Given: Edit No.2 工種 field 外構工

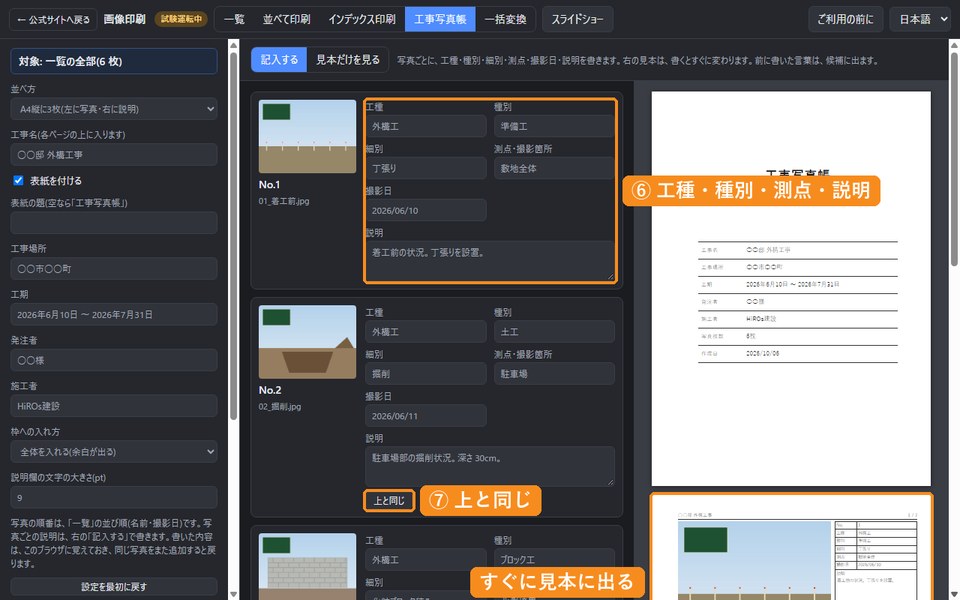Looking at the screenshot, I should click(426, 332).
